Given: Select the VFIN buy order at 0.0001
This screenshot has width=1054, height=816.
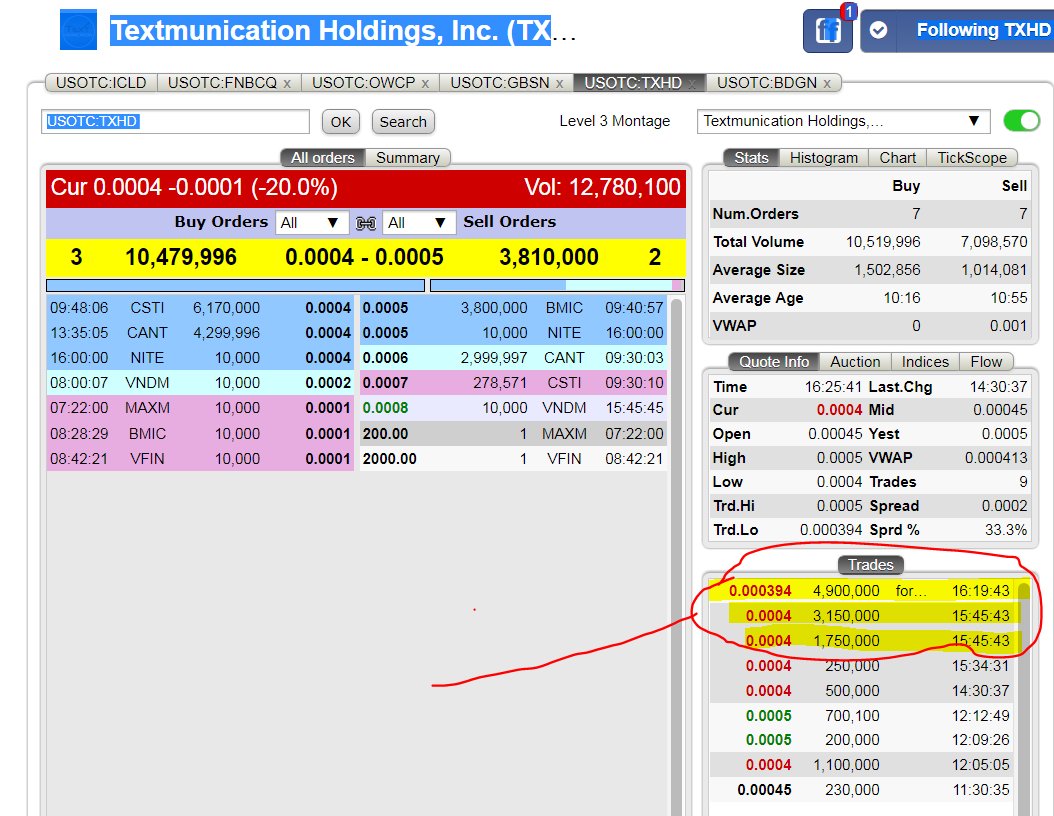Looking at the screenshot, I should (x=200, y=458).
